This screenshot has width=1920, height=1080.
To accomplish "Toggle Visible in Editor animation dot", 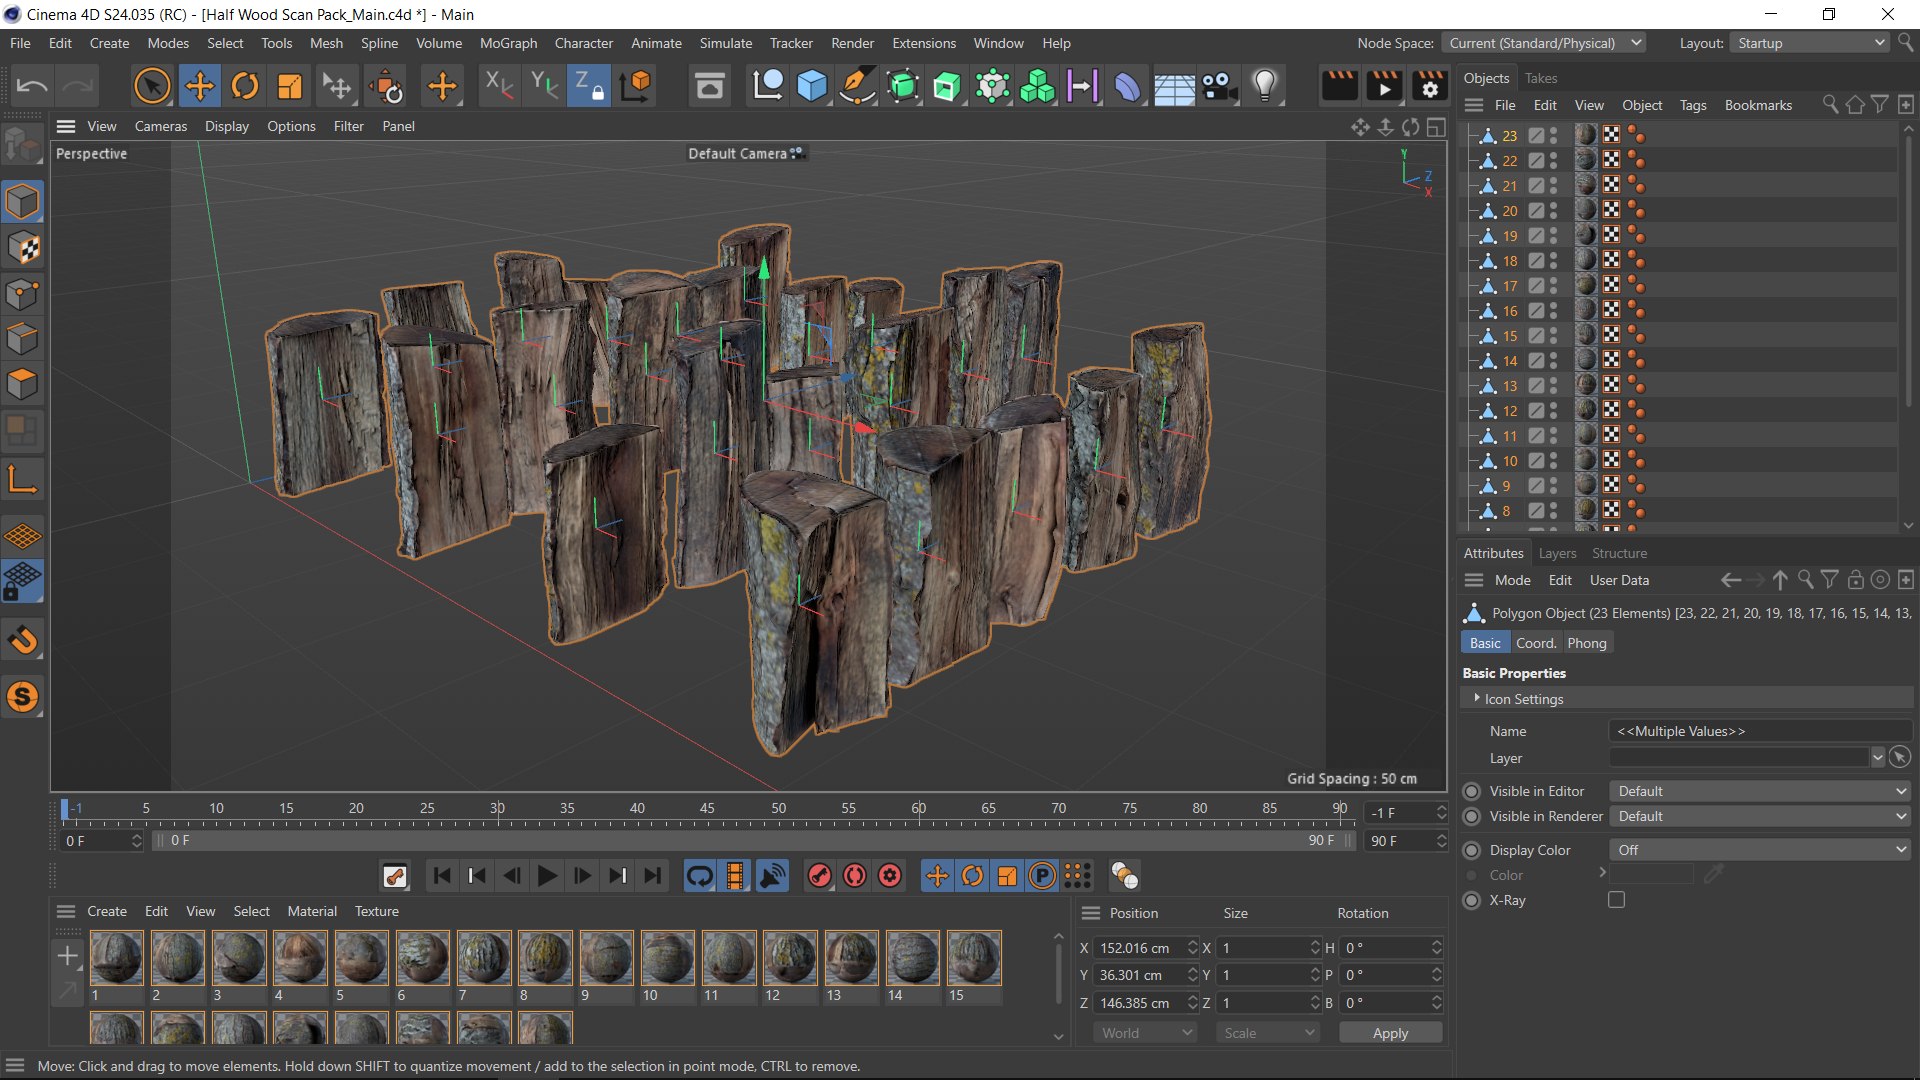I will pos(1471,791).
